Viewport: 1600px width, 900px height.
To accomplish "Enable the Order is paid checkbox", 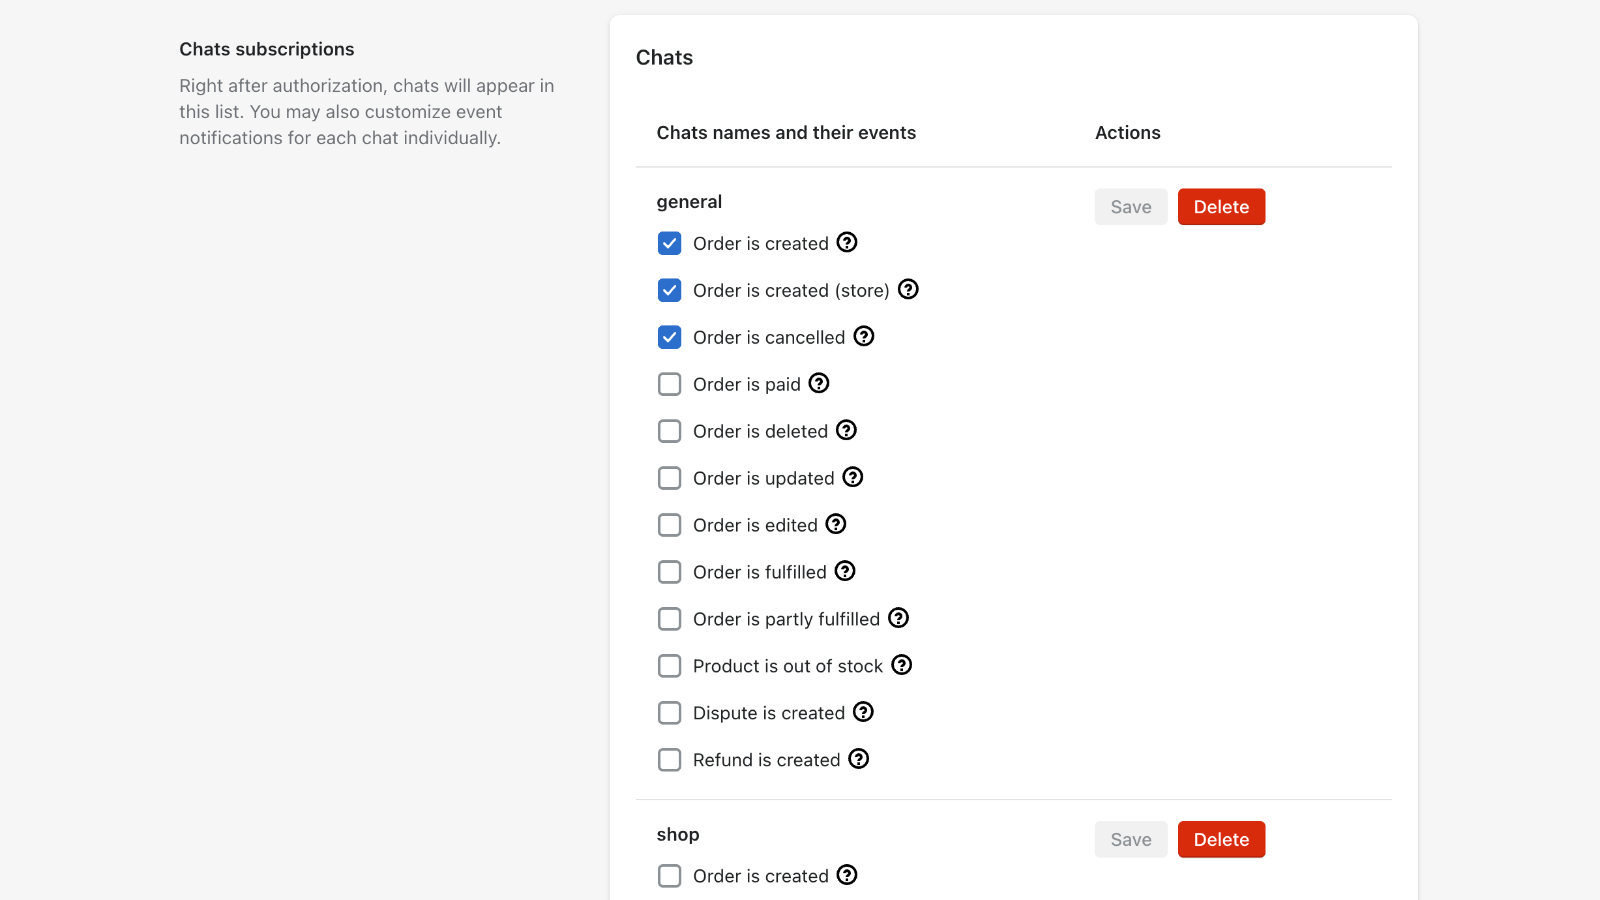I will coord(670,385).
